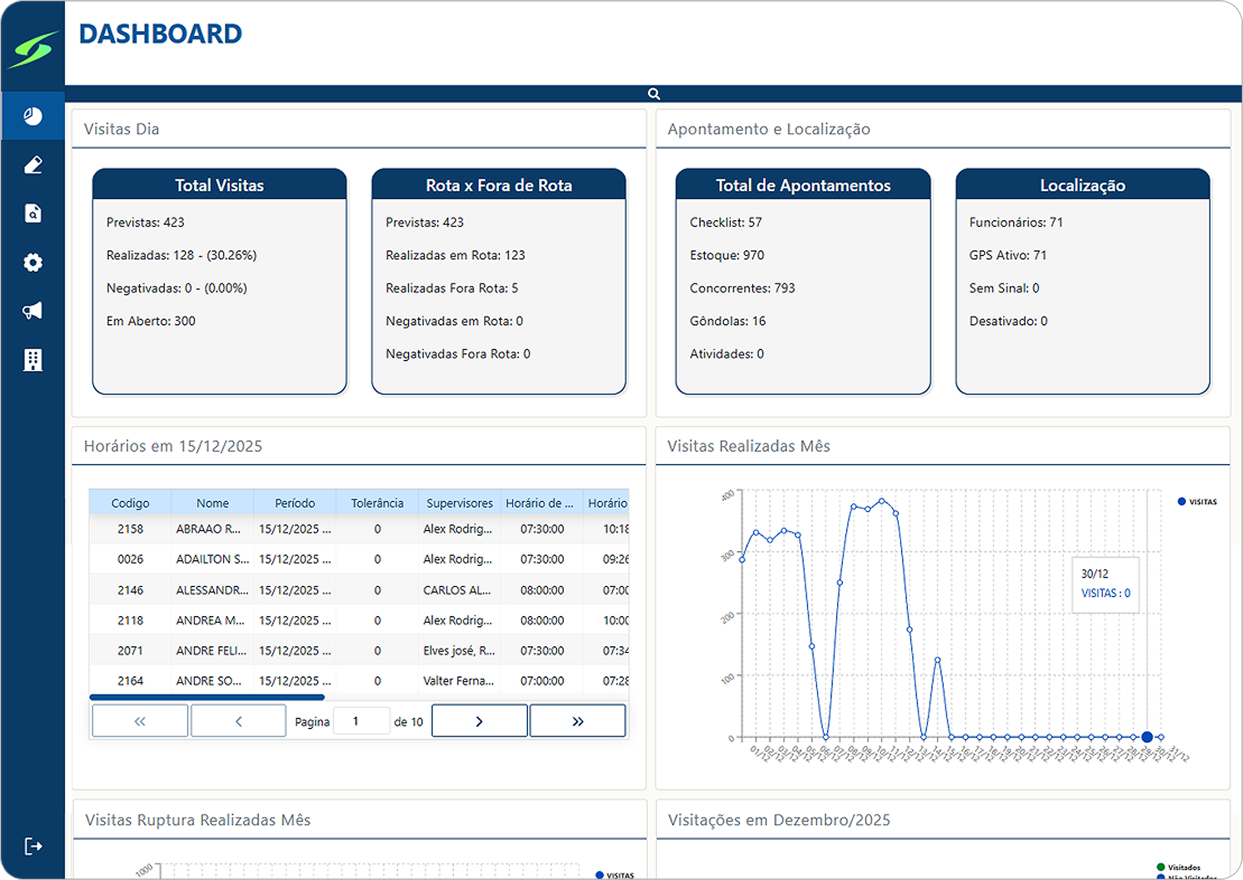1243x880 pixels.
Task: Open the document search sidebar icon
Action: click(33, 213)
